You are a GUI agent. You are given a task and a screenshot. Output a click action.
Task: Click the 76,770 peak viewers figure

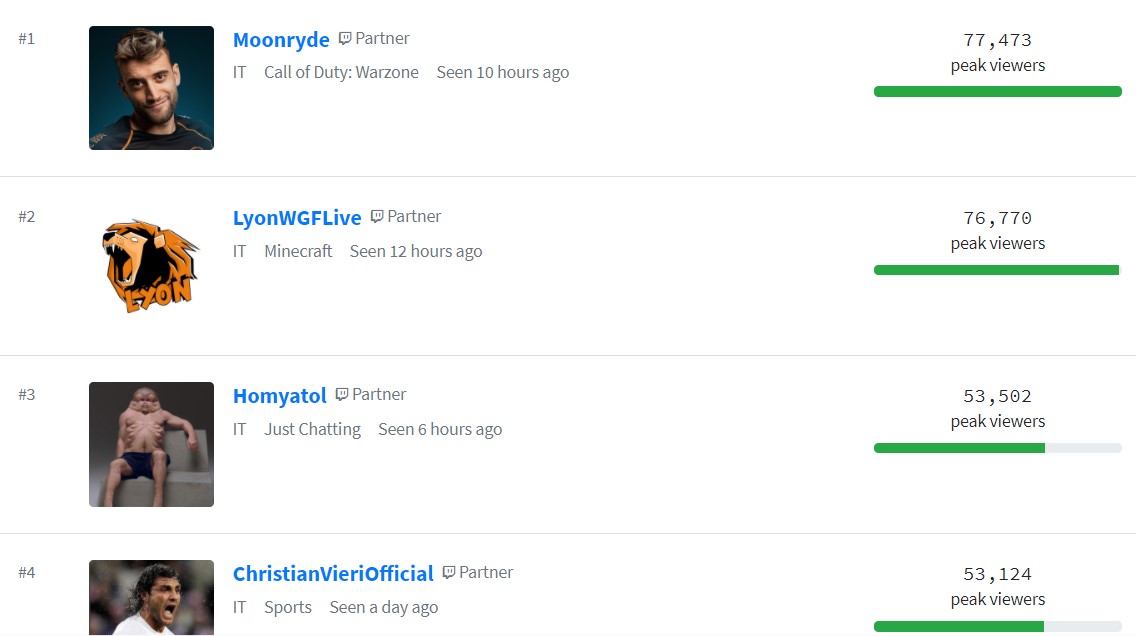pos(998,218)
